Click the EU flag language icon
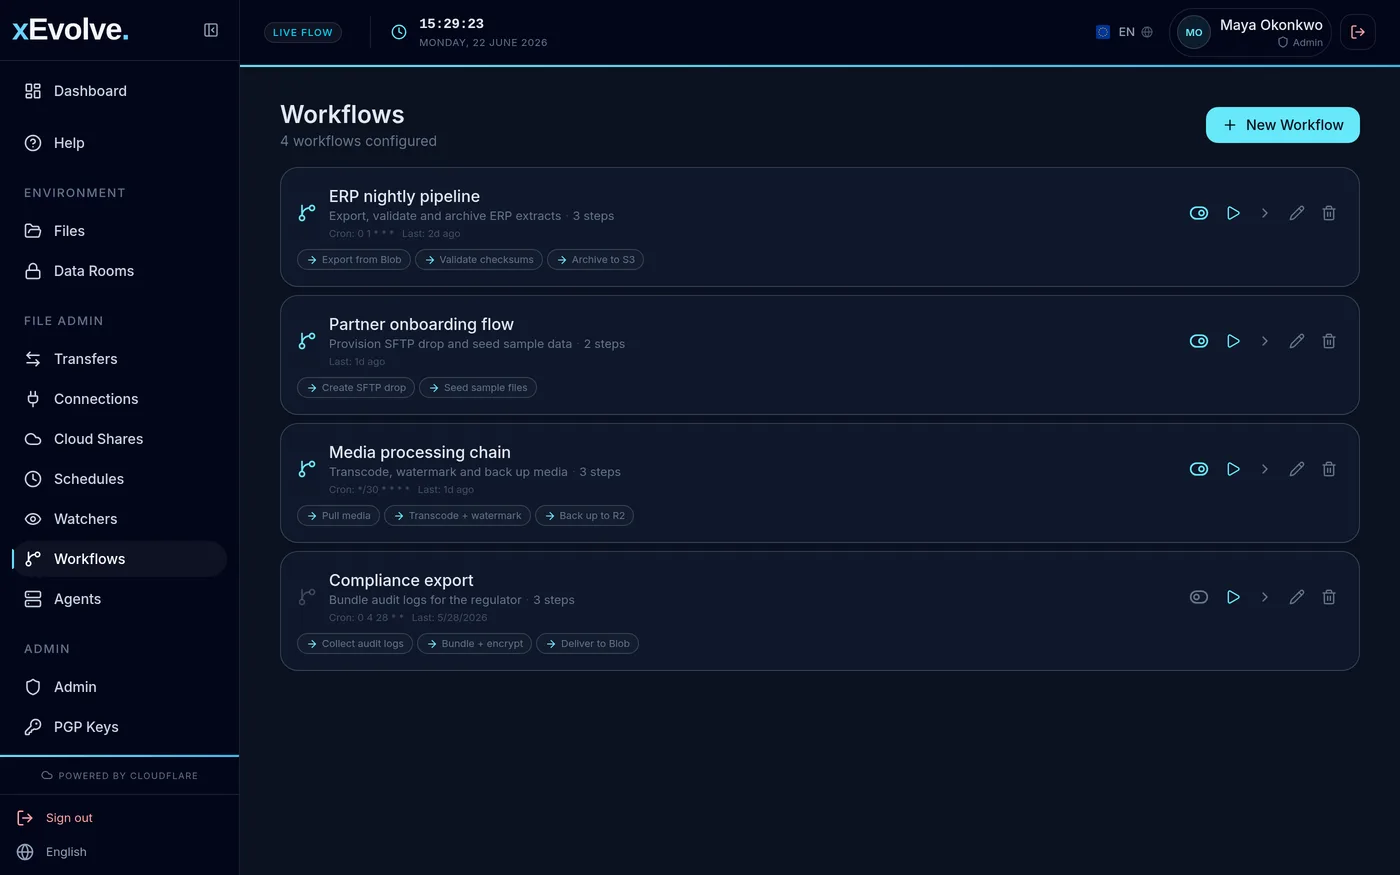The image size is (1400, 875). [1103, 32]
